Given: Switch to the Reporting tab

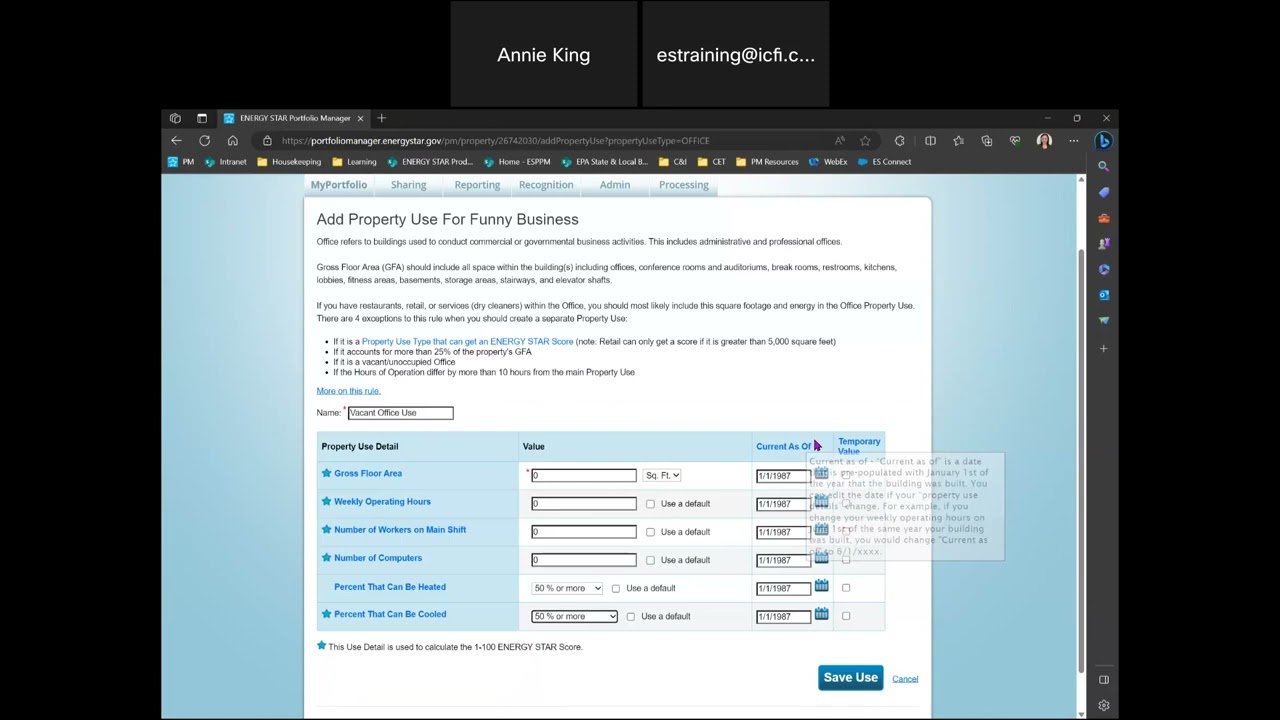Looking at the screenshot, I should pos(477,185).
